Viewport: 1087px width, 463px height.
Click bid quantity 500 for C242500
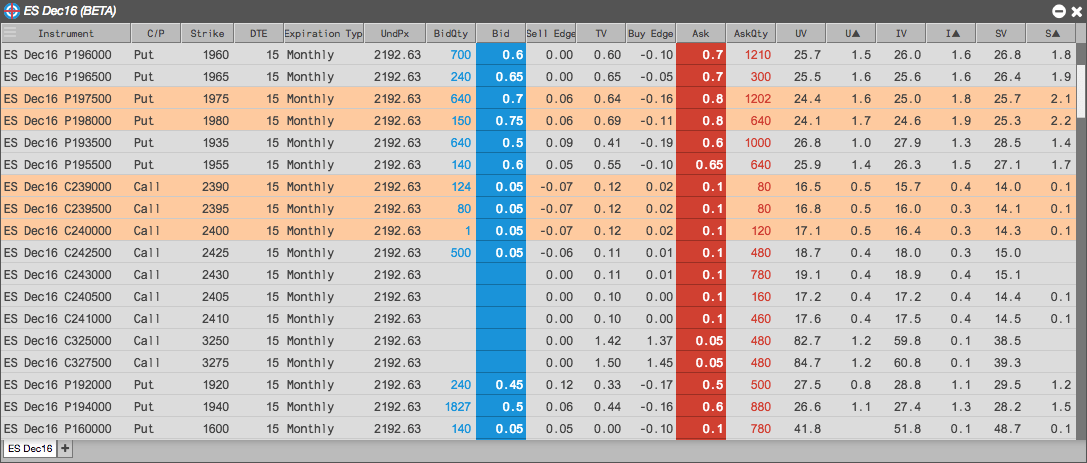click(x=451, y=254)
